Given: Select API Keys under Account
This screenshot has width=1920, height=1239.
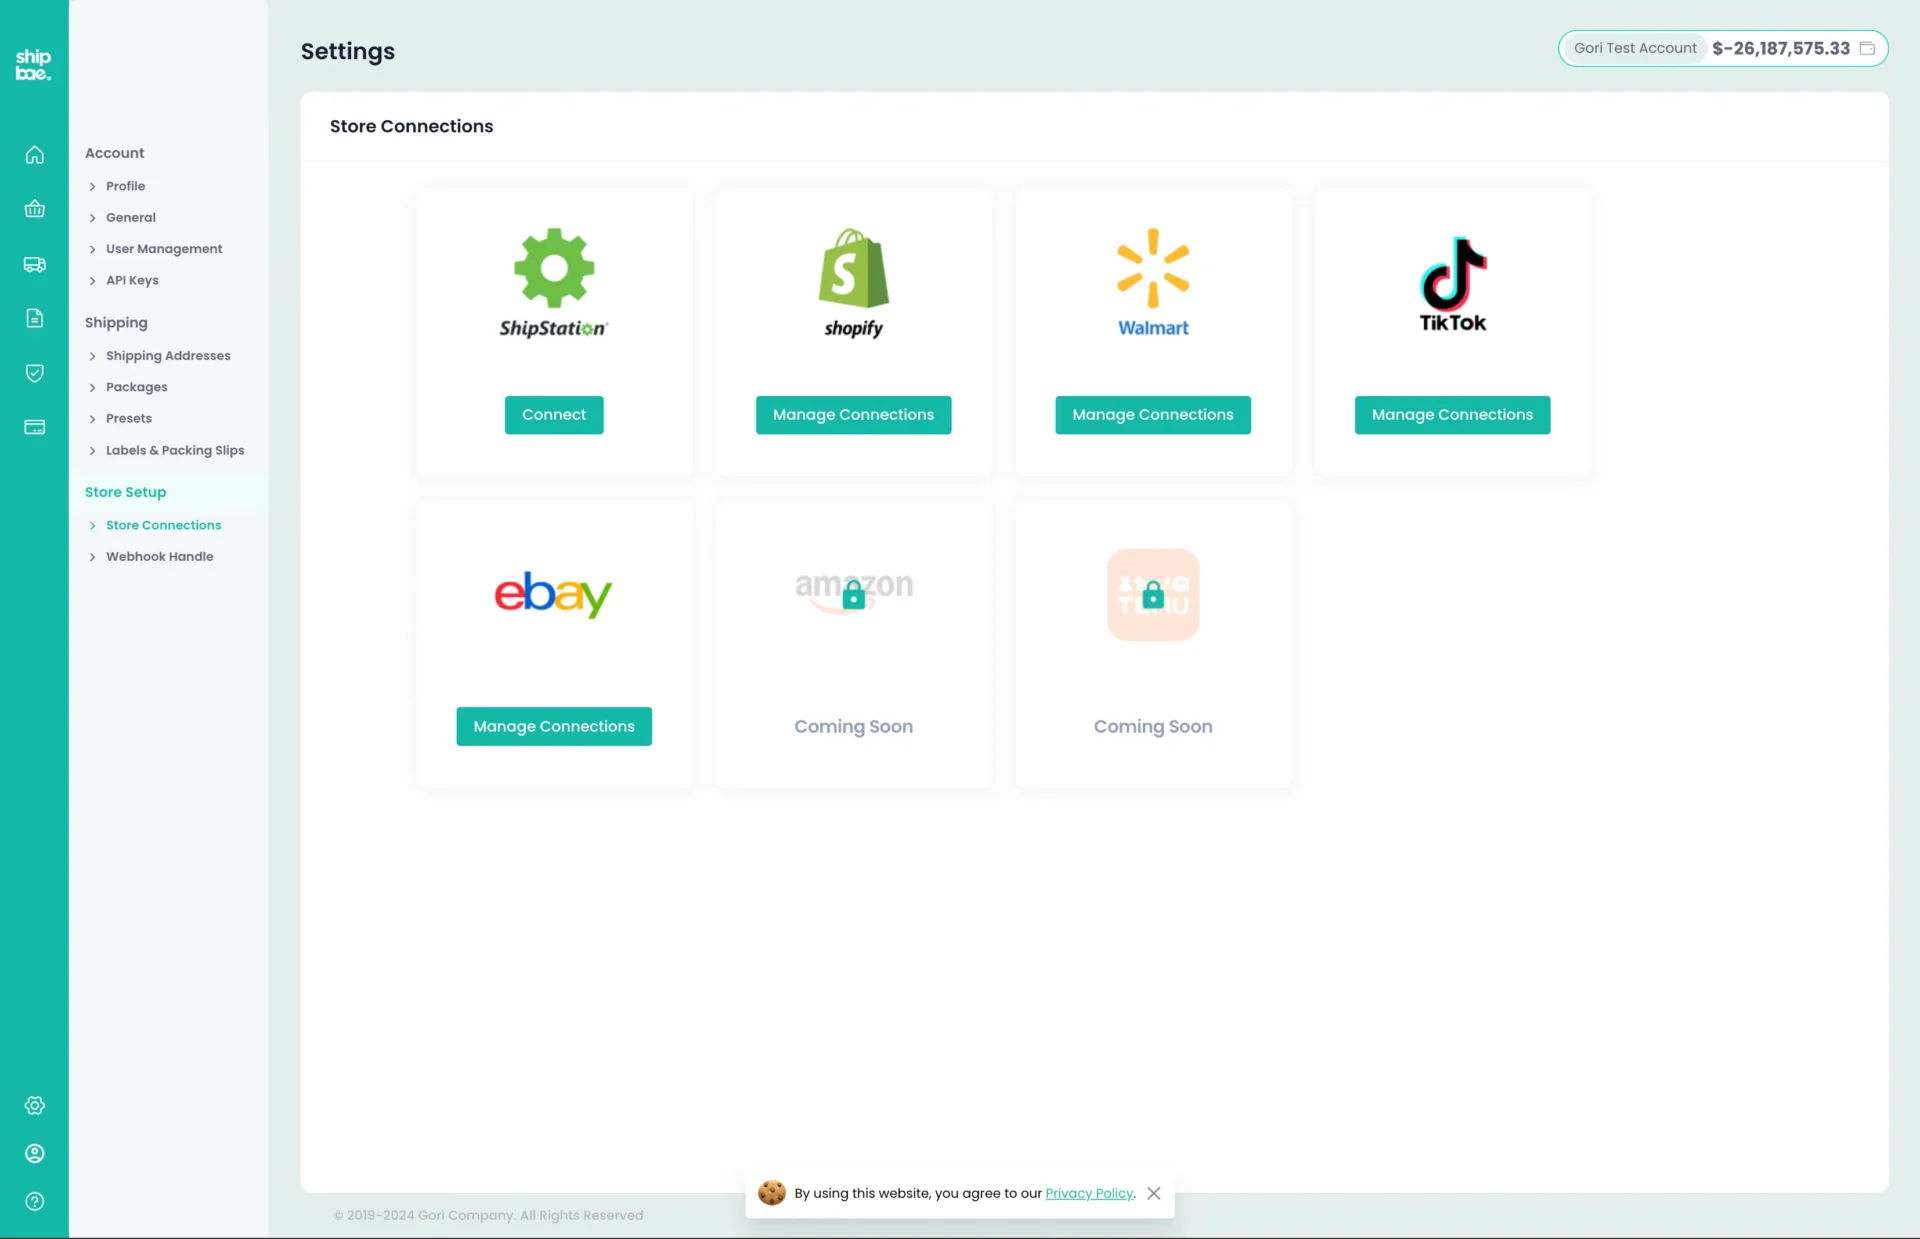Looking at the screenshot, I should [x=132, y=280].
